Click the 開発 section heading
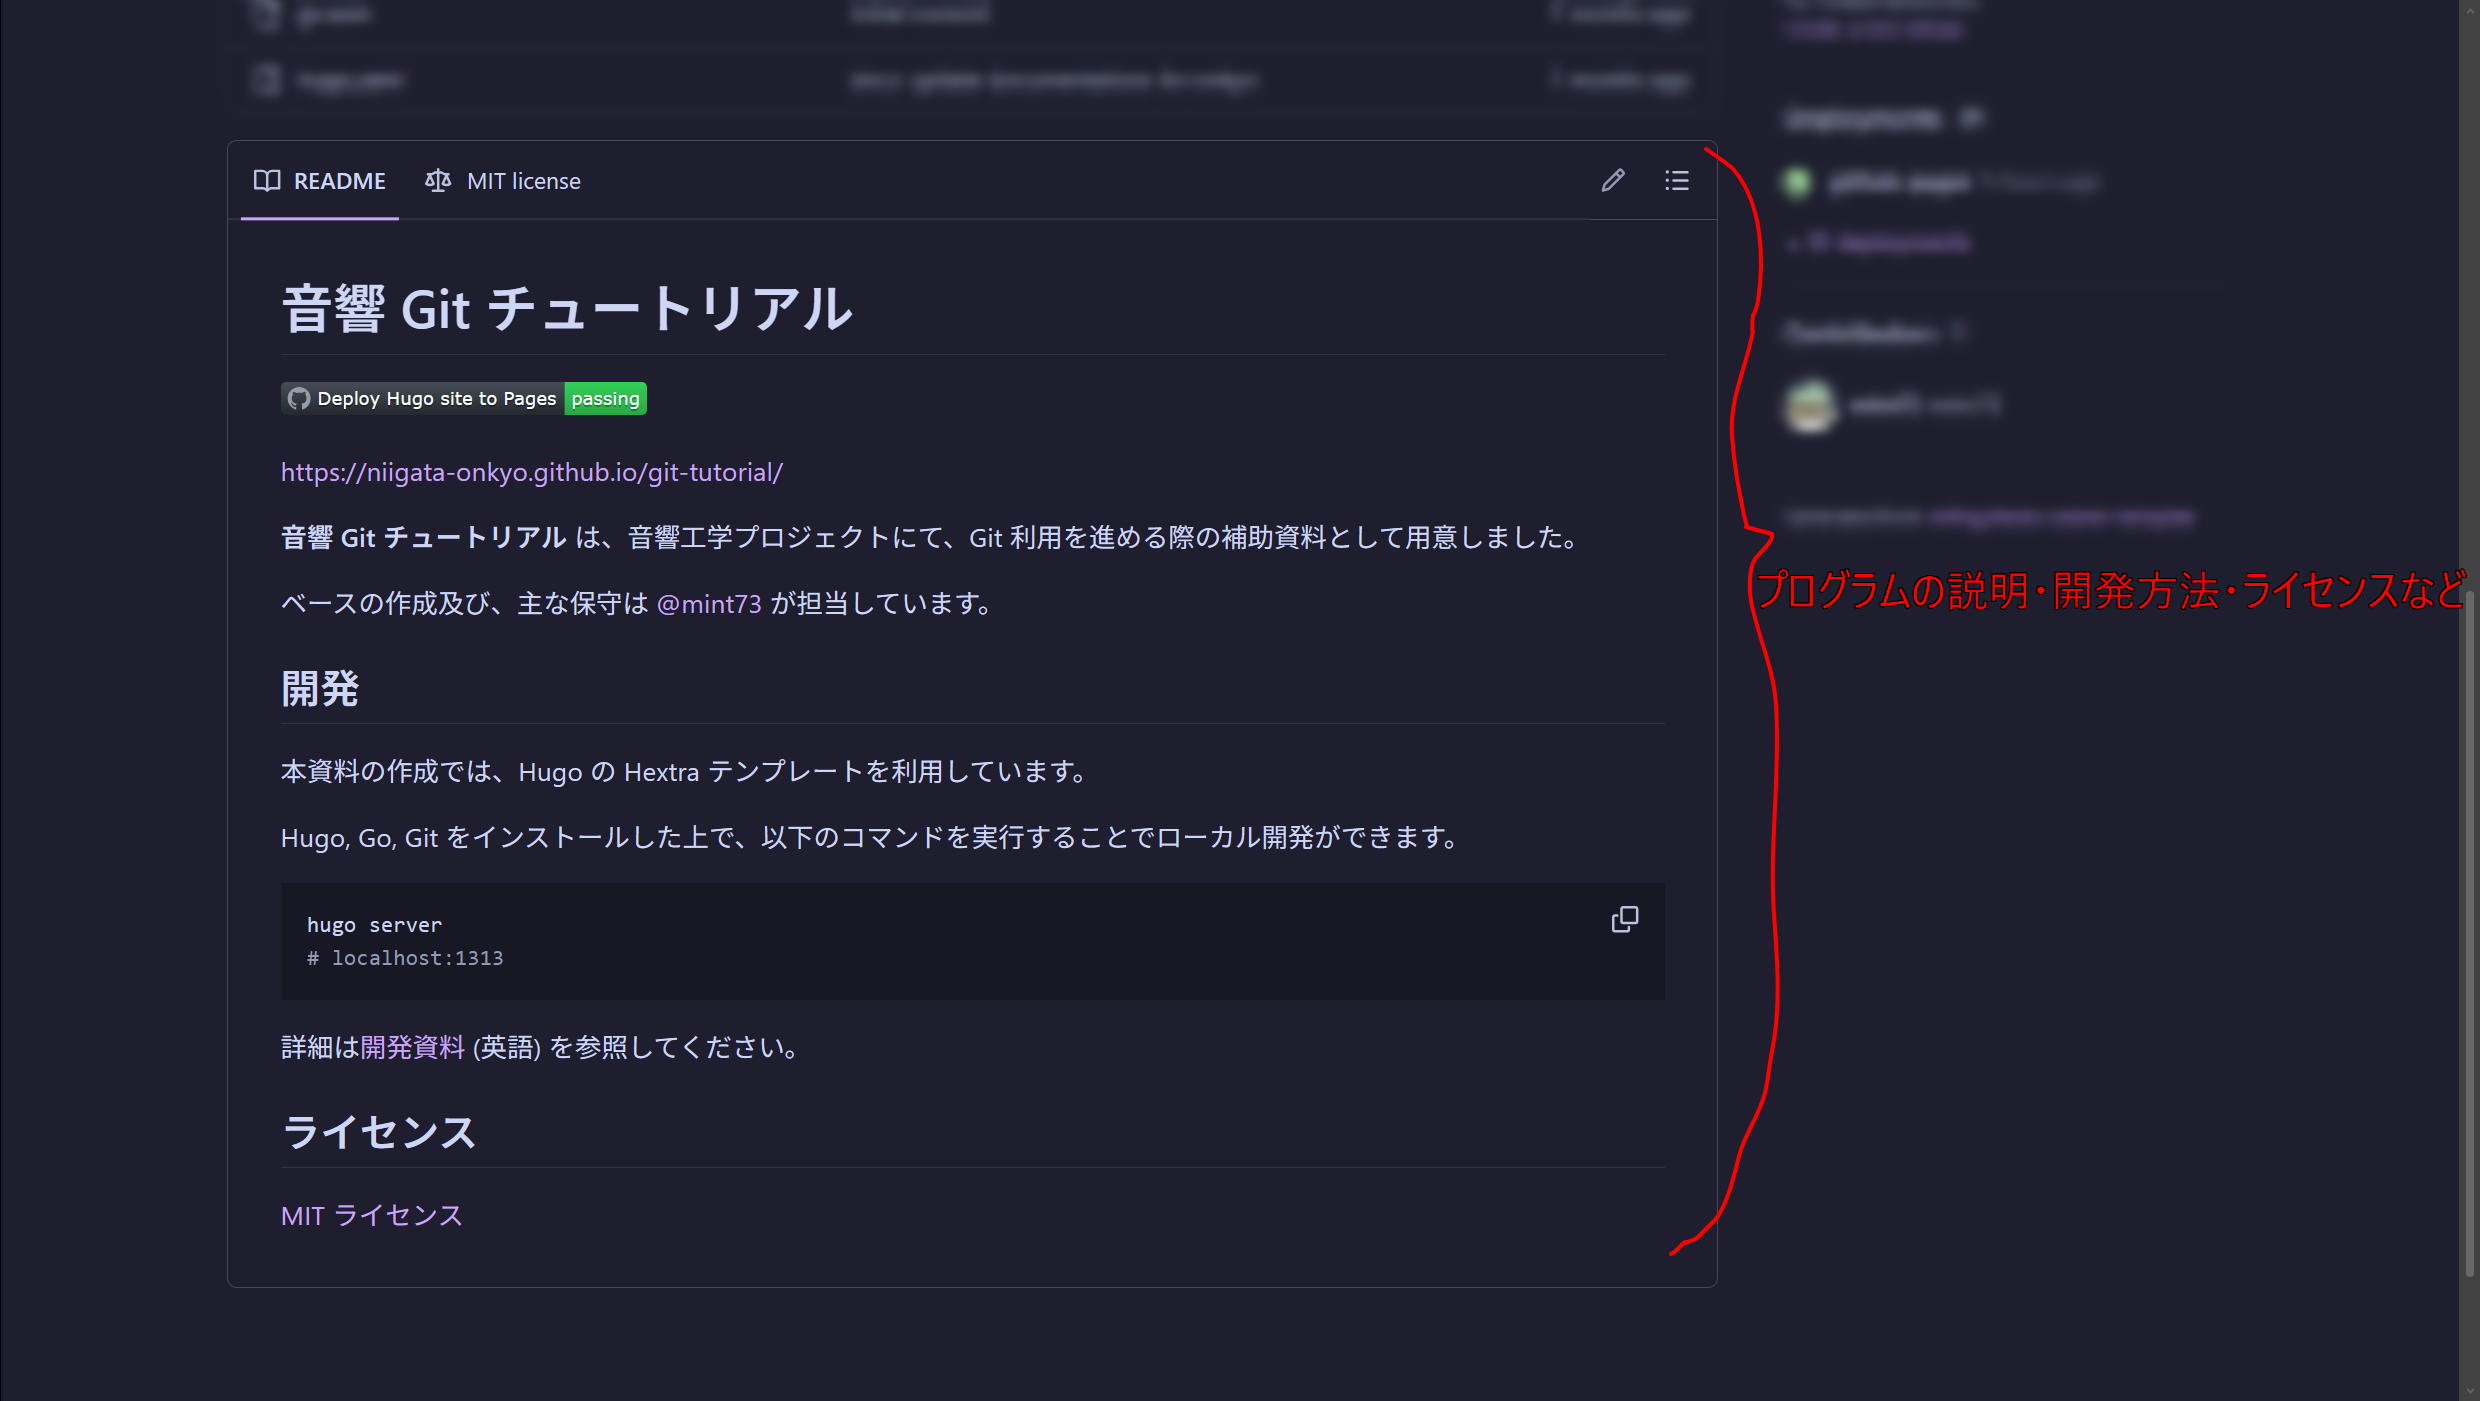This screenshot has height=1401, width=2480. (320, 689)
